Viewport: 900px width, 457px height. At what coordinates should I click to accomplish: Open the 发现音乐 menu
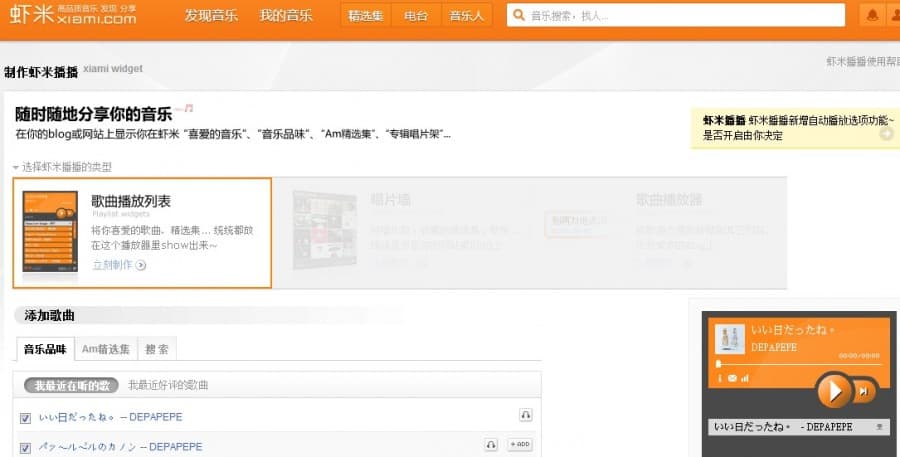[x=213, y=15]
